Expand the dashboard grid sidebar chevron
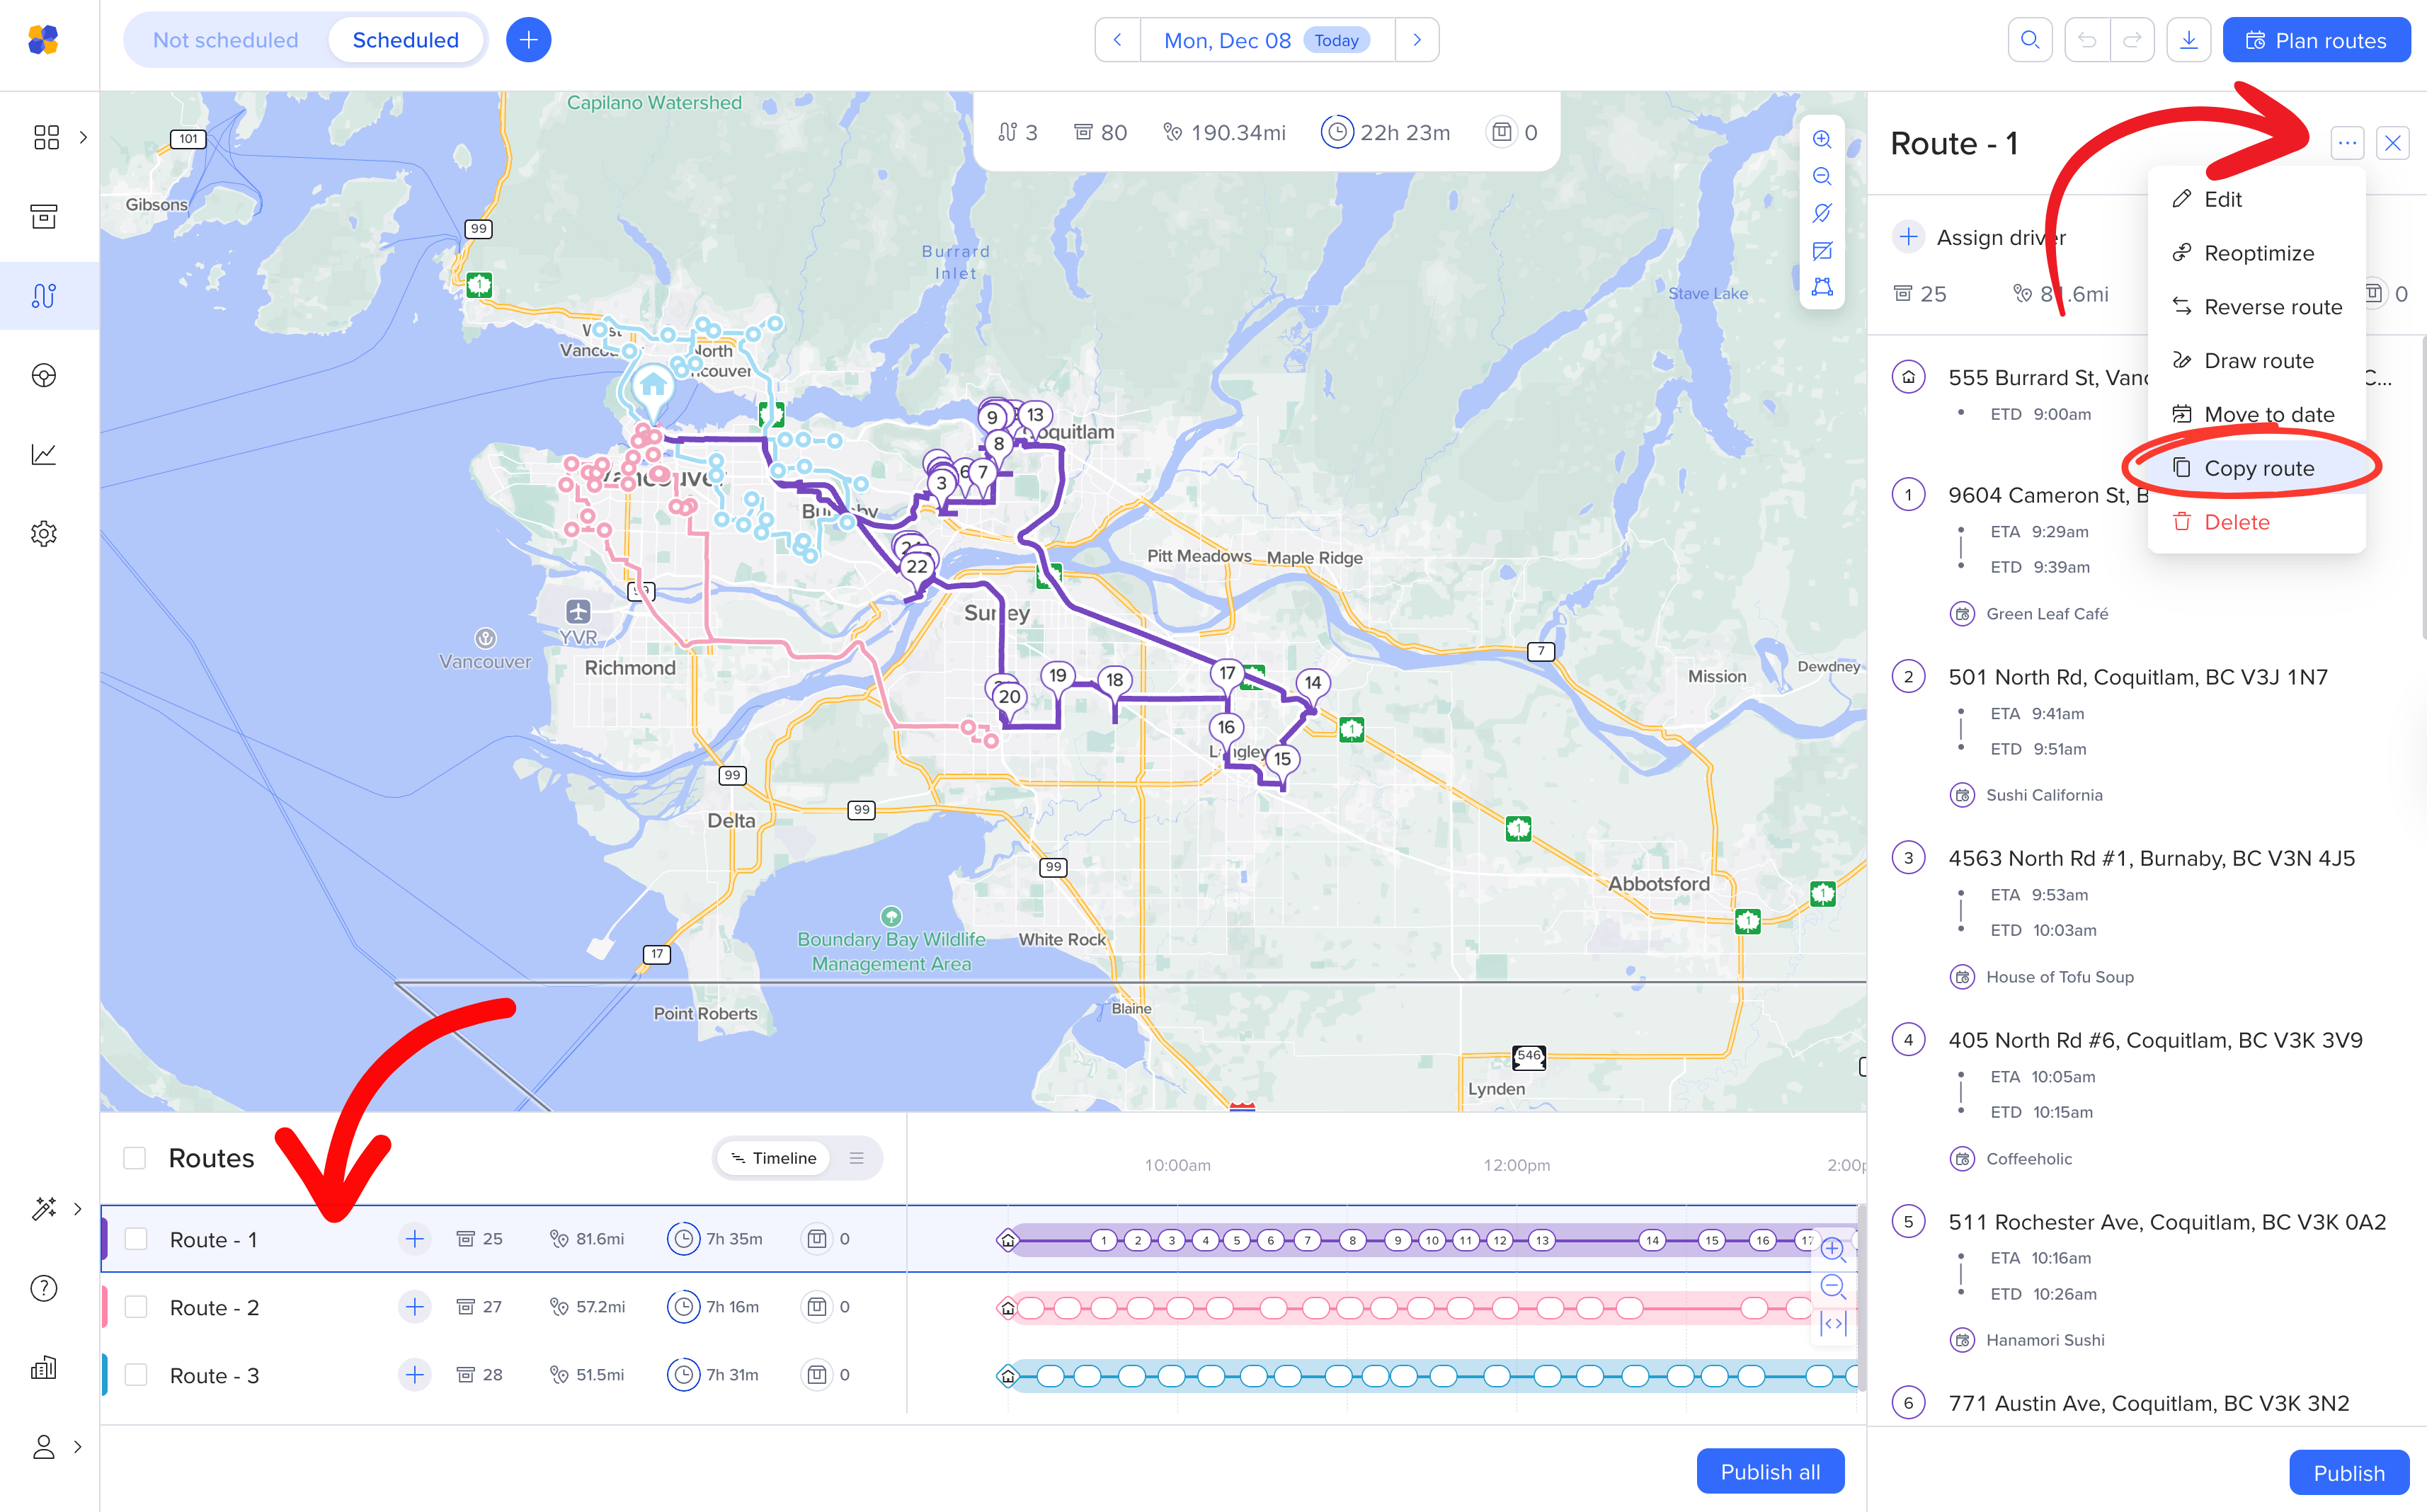Screen dimensions: 2427x1512 coord(83,137)
